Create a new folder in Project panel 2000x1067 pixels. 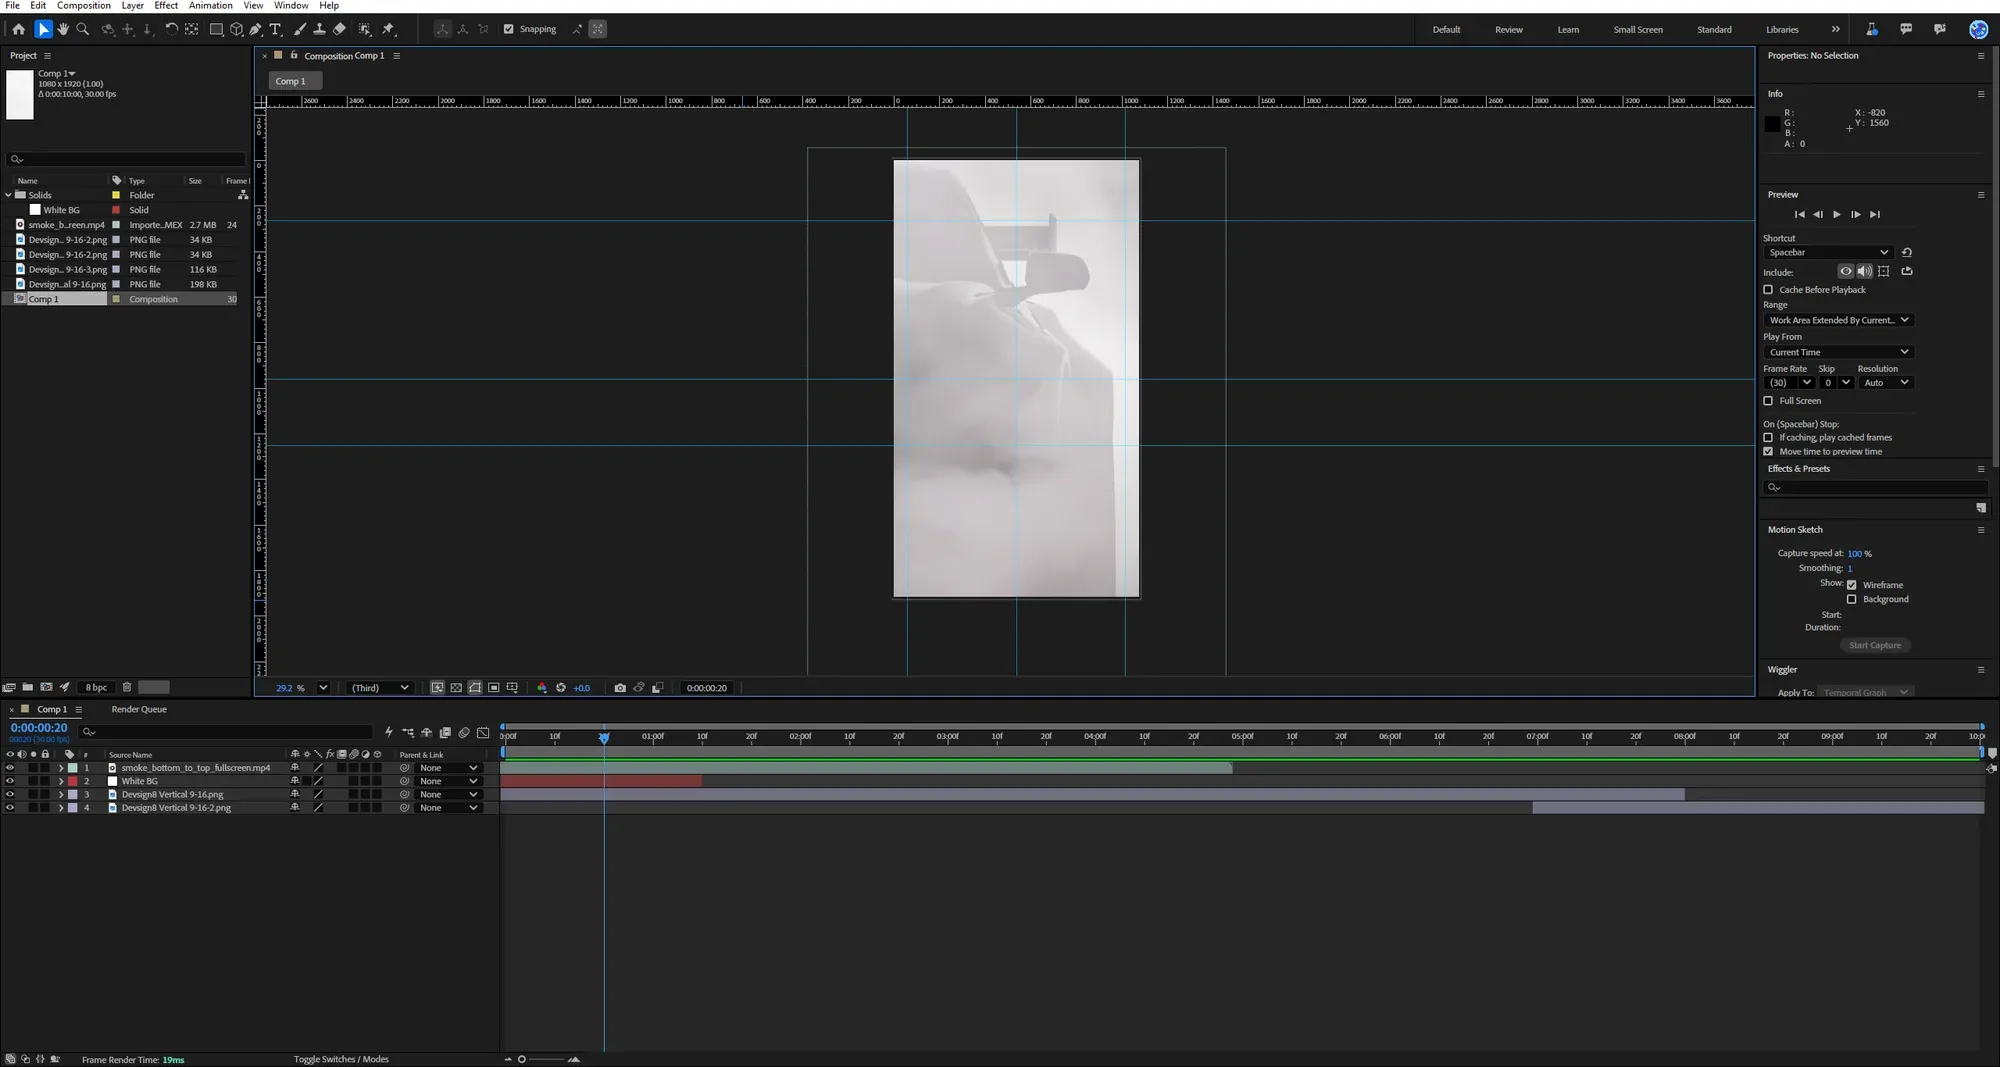(x=28, y=687)
